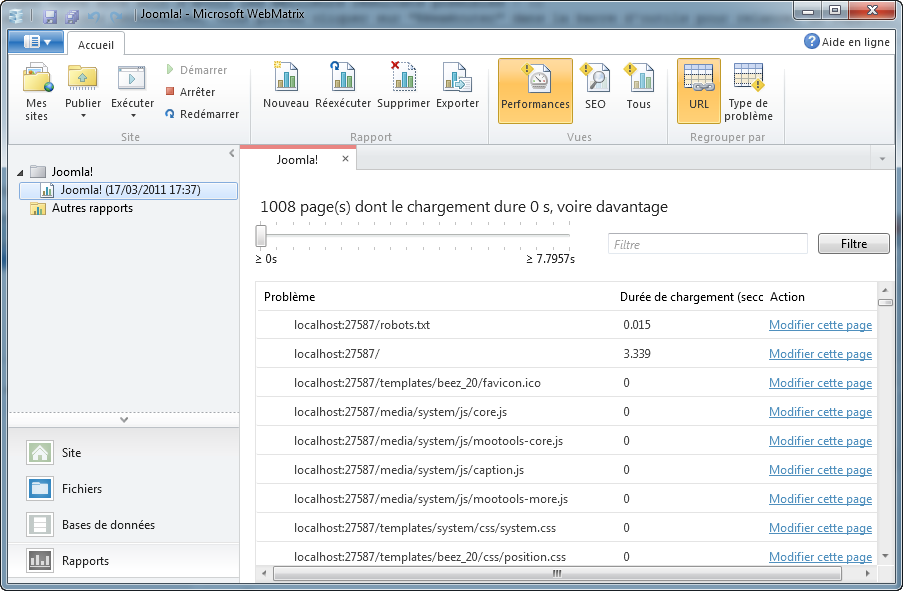Click the Exporter report icon

[457, 78]
